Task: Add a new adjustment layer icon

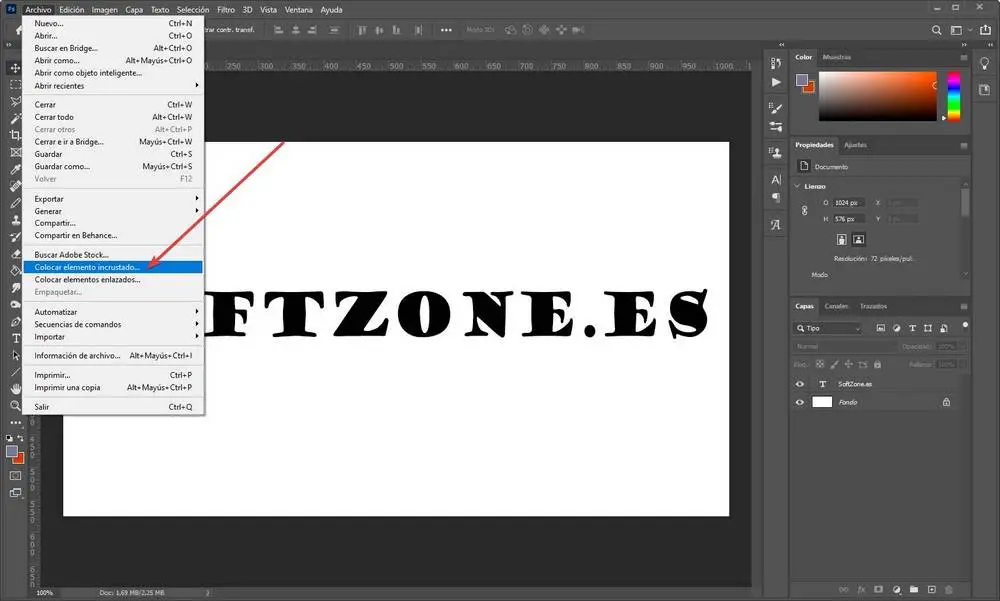Action: point(897,590)
